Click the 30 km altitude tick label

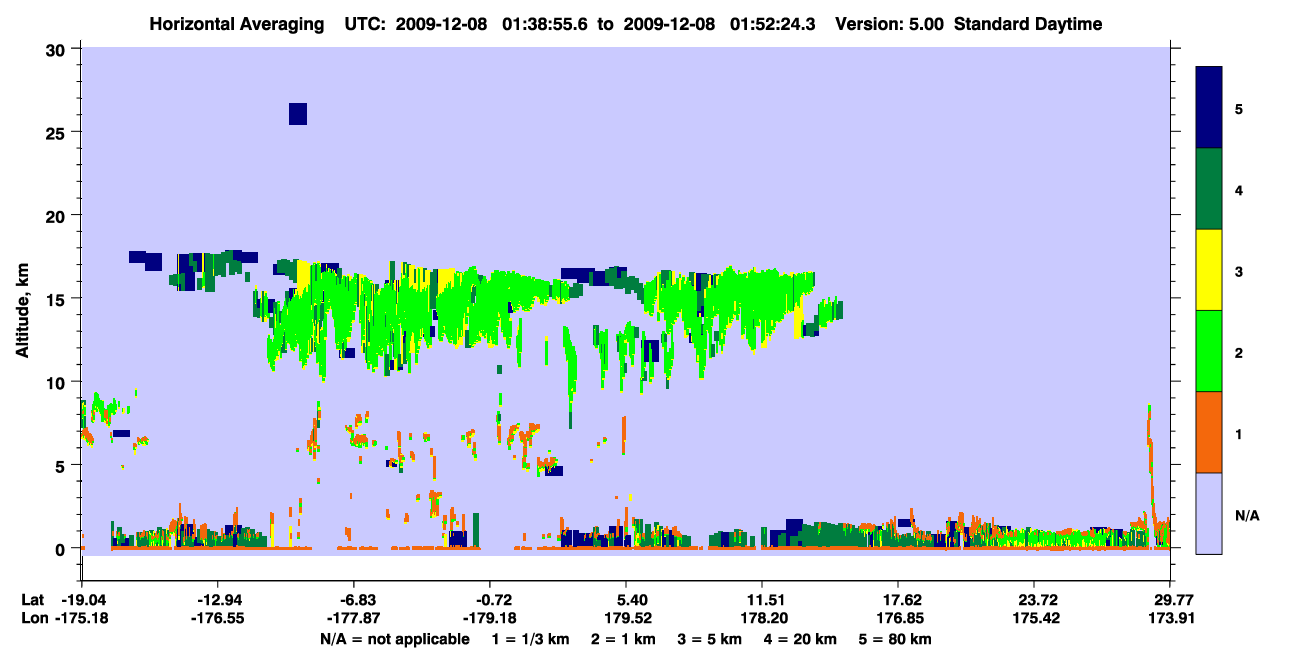click(59, 48)
